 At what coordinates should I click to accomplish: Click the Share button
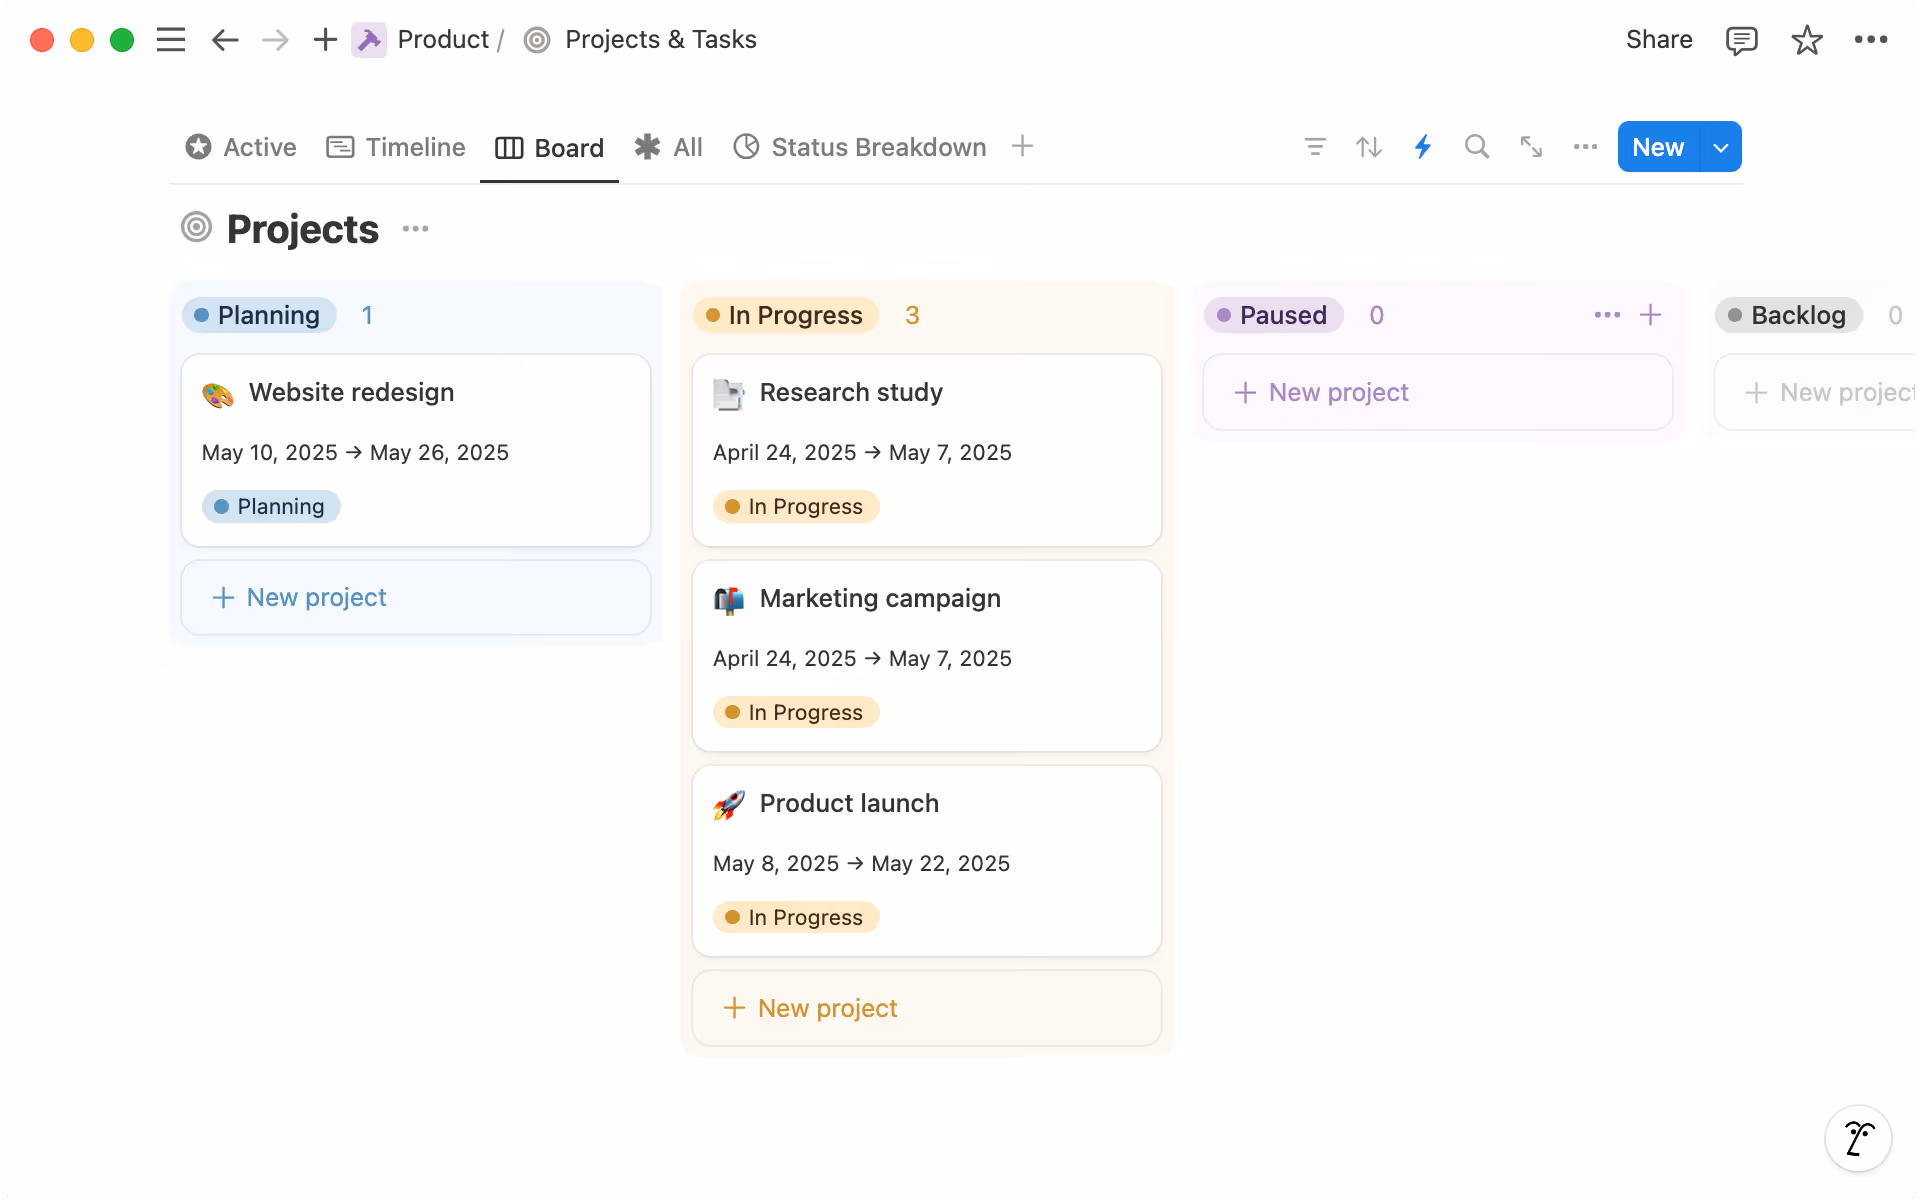(x=1658, y=40)
